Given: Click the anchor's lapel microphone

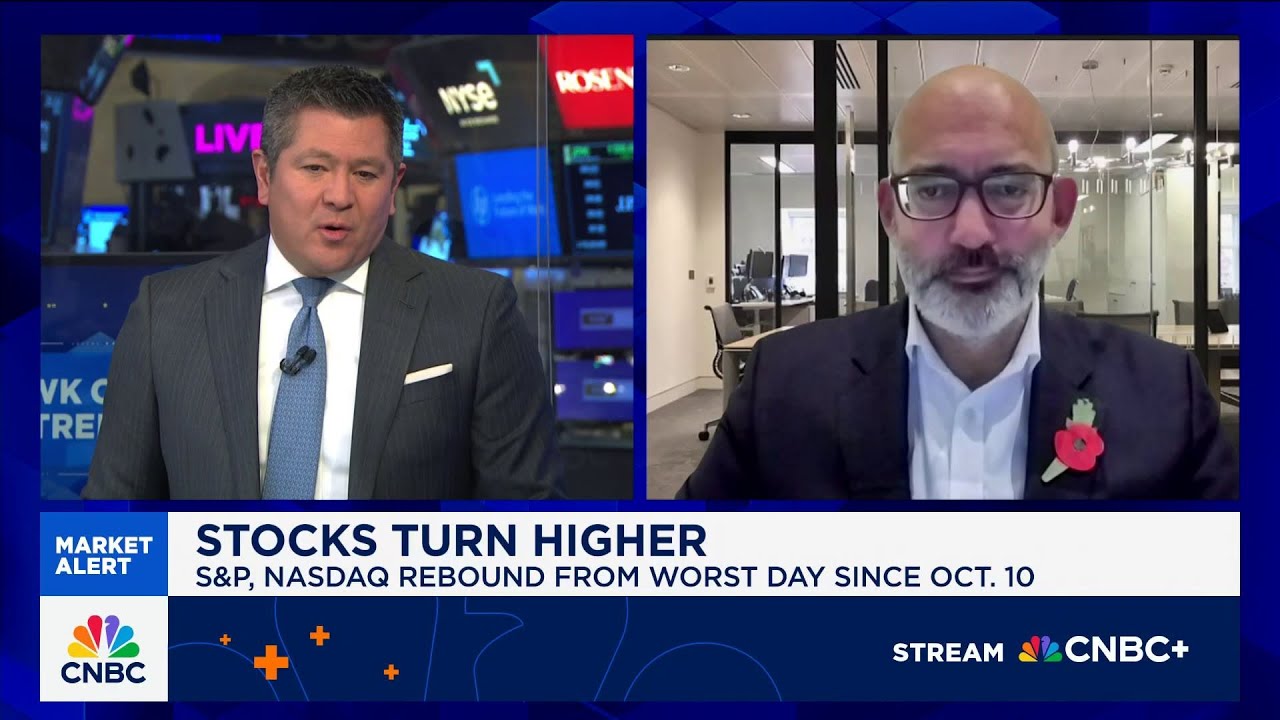Looking at the screenshot, I should pos(297,360).
